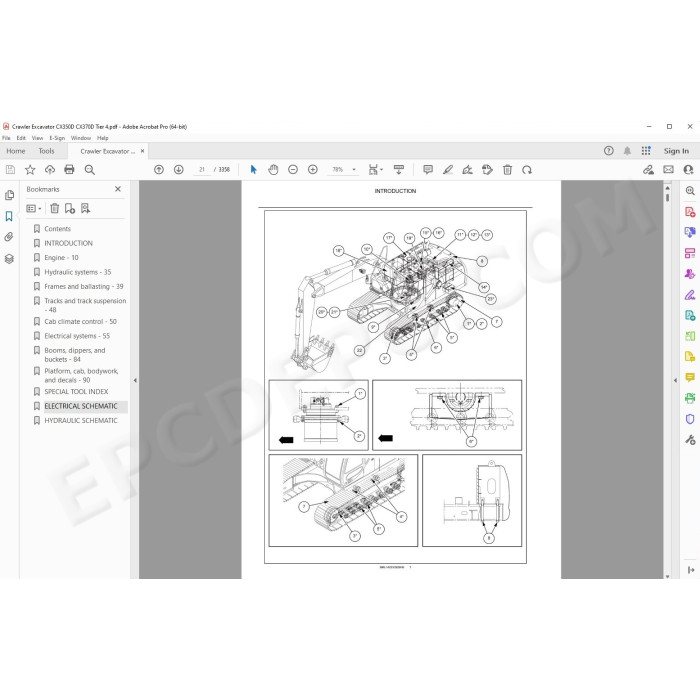Select the SPECIAL TOOL INDEX bookmark
This screenshot has height=700, width=700.
[x=76, y=392]
